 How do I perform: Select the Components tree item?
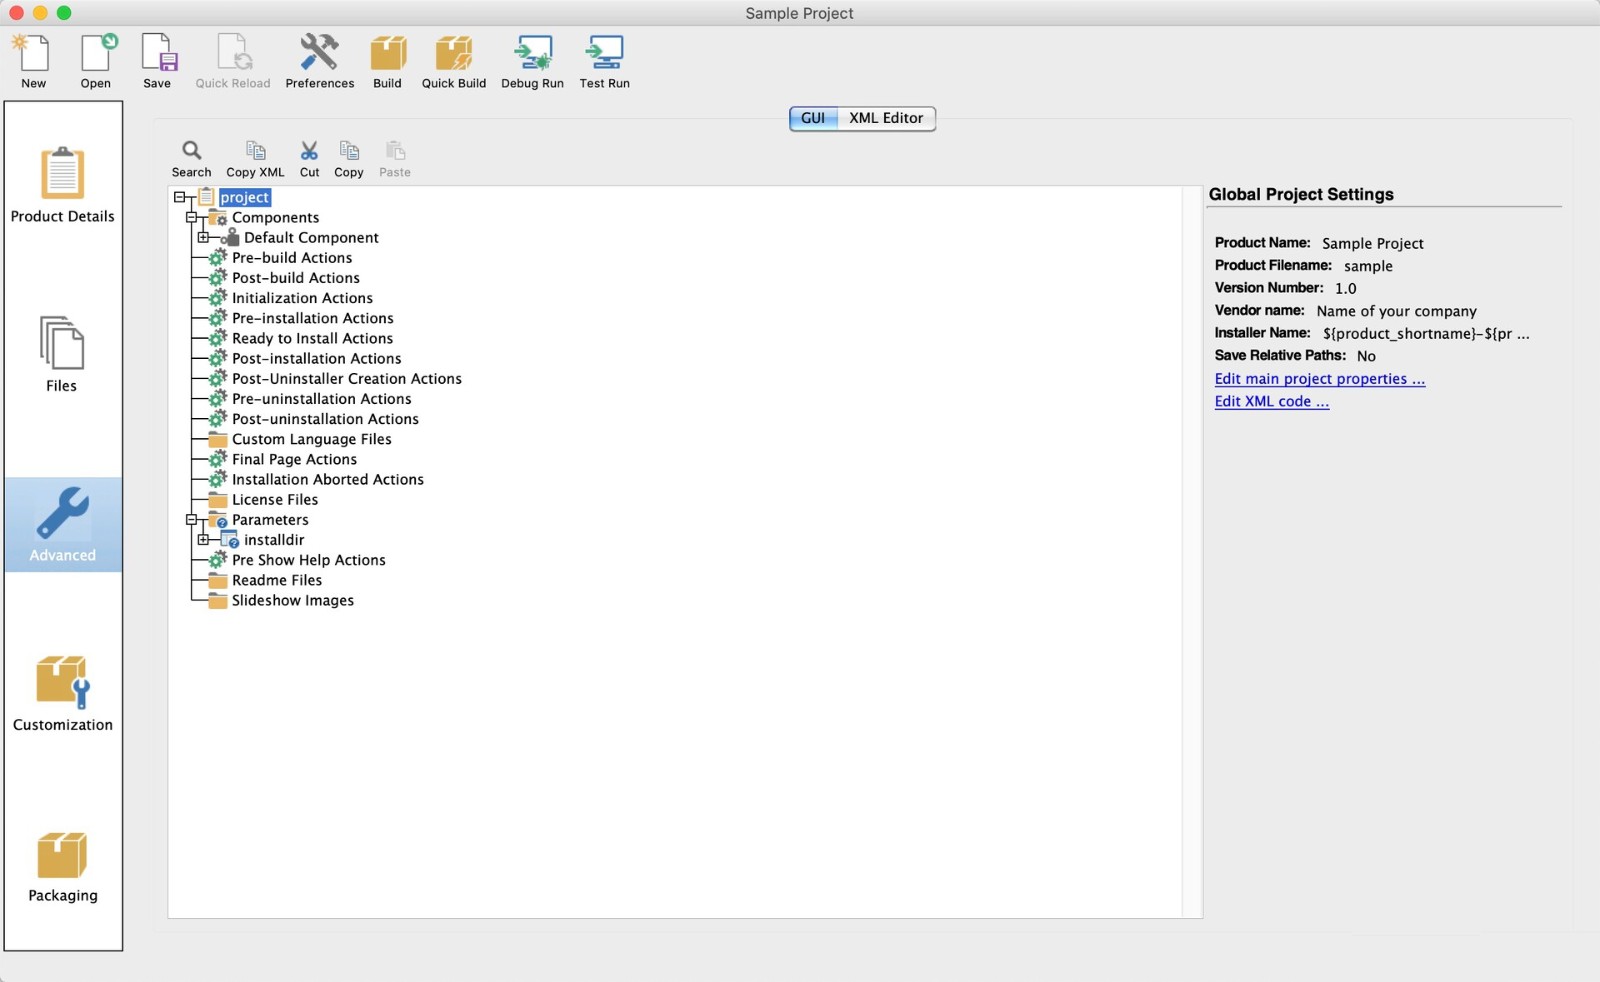[275, 217]
